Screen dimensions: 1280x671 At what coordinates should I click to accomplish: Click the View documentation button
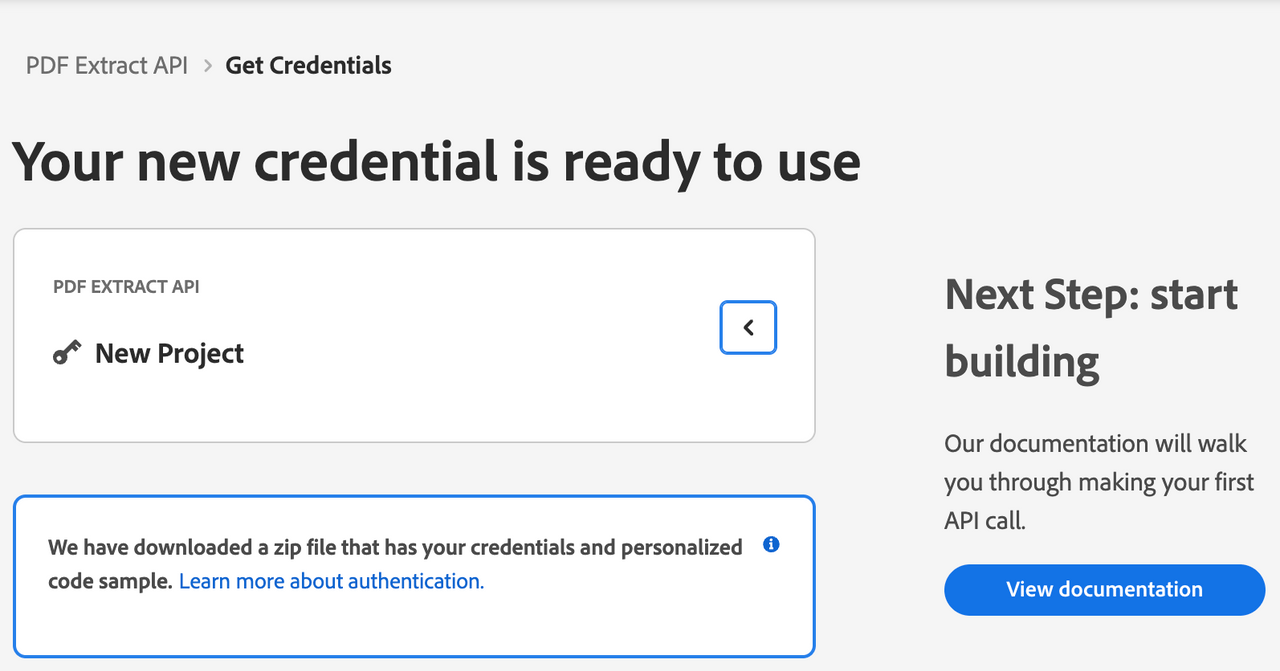coord(1104,589)
